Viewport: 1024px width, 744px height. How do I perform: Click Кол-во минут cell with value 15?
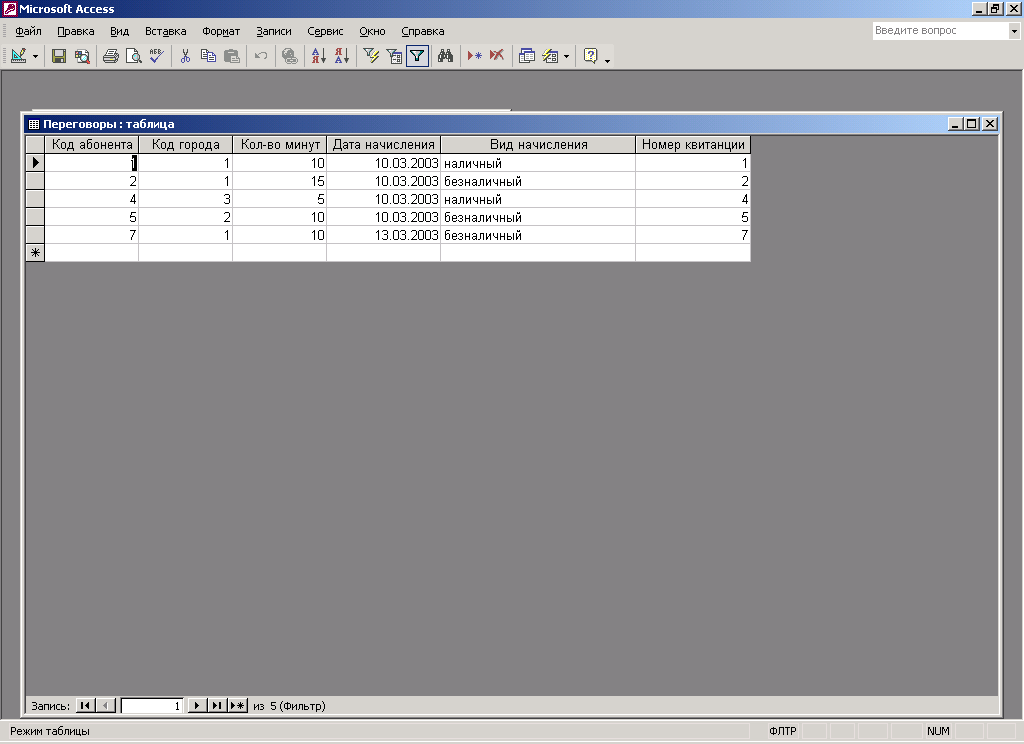point(280,181)
